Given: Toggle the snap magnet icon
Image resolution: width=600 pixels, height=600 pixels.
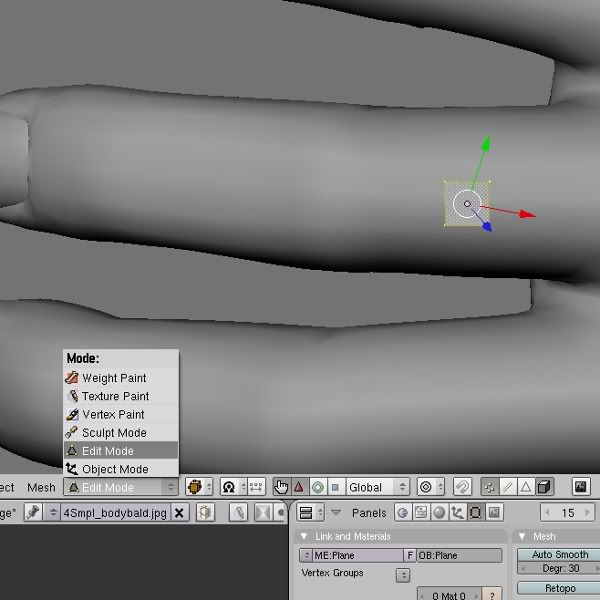Looking at the screenshot, I should [462, 487].
